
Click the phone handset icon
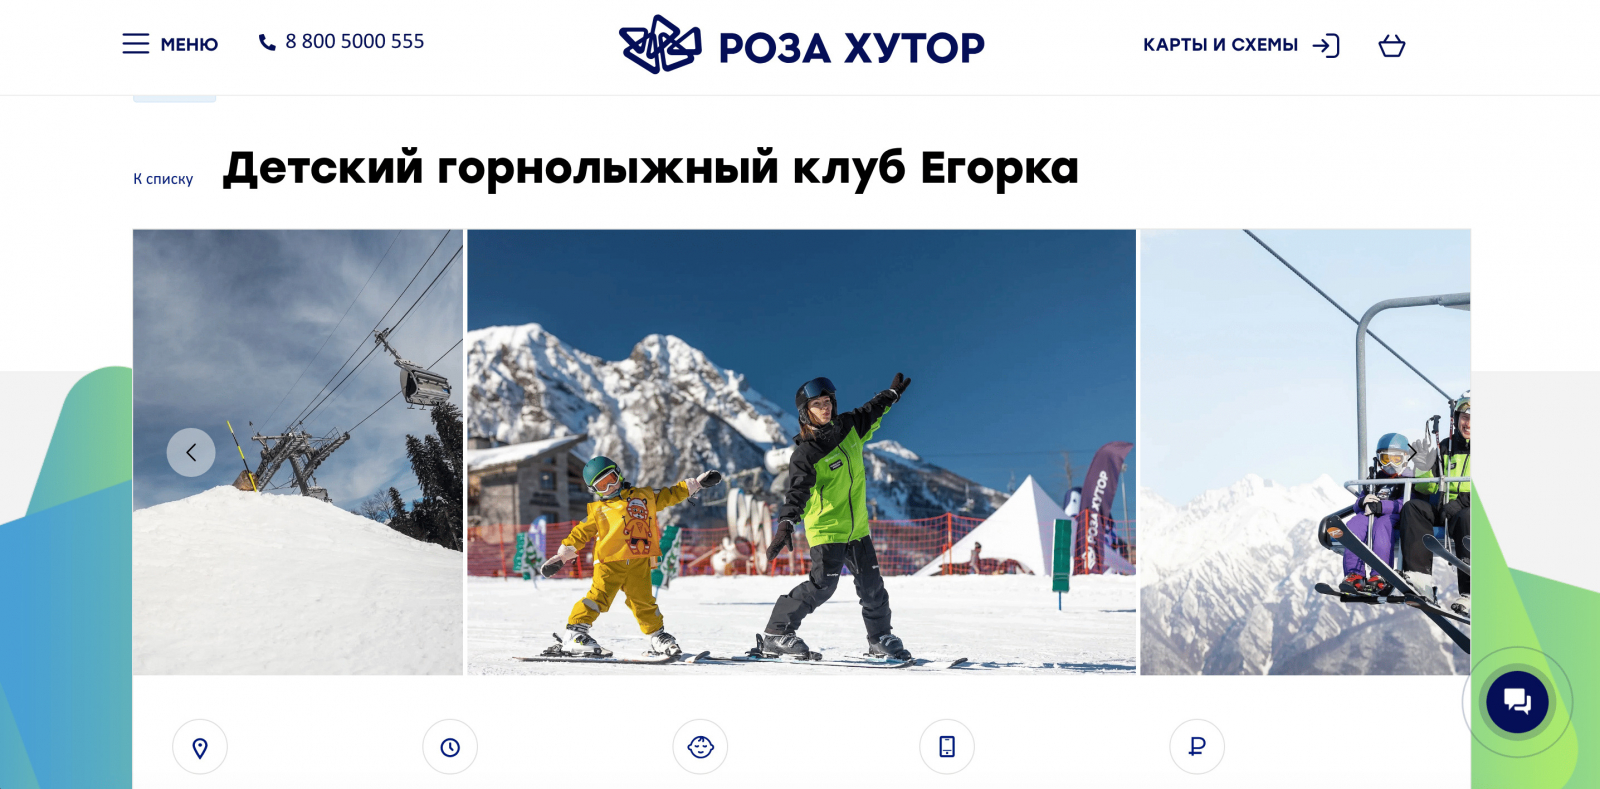267,42
